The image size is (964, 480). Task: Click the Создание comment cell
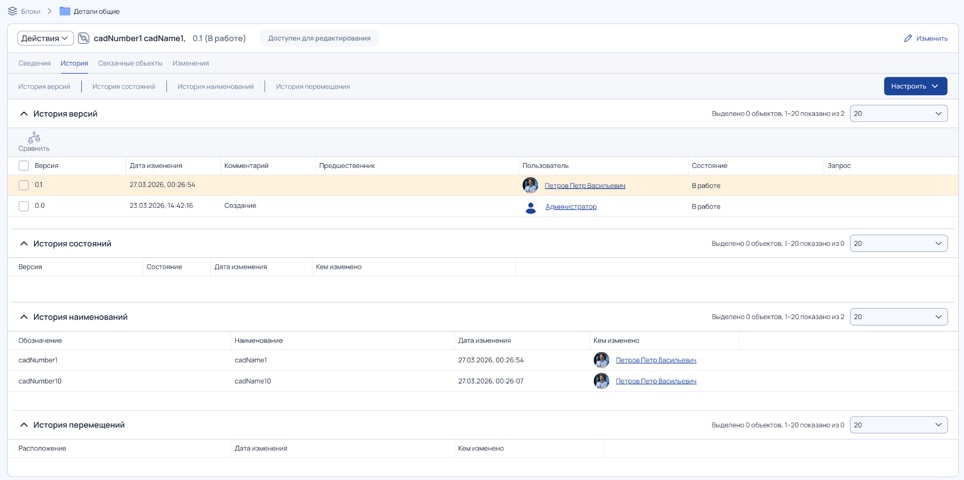pyautogui.click(x=240, y=206)
